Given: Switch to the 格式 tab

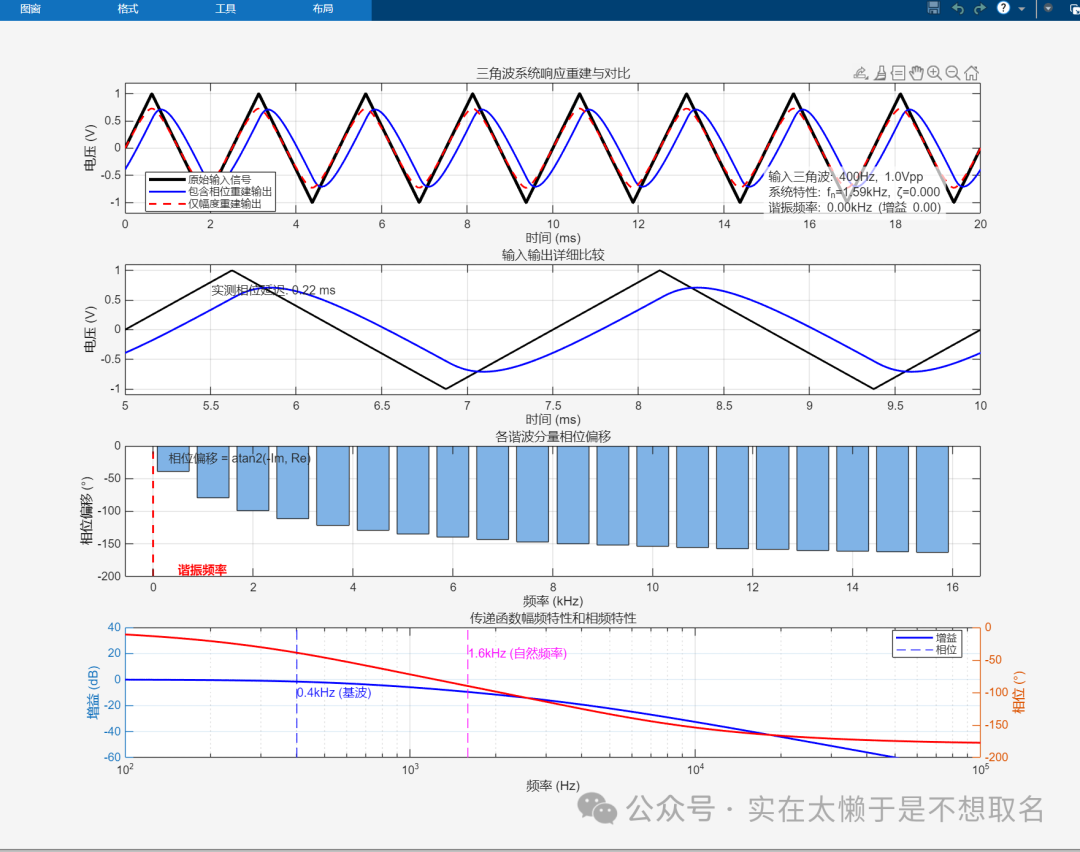Looking at the screenshot, I should pos(128,8).
